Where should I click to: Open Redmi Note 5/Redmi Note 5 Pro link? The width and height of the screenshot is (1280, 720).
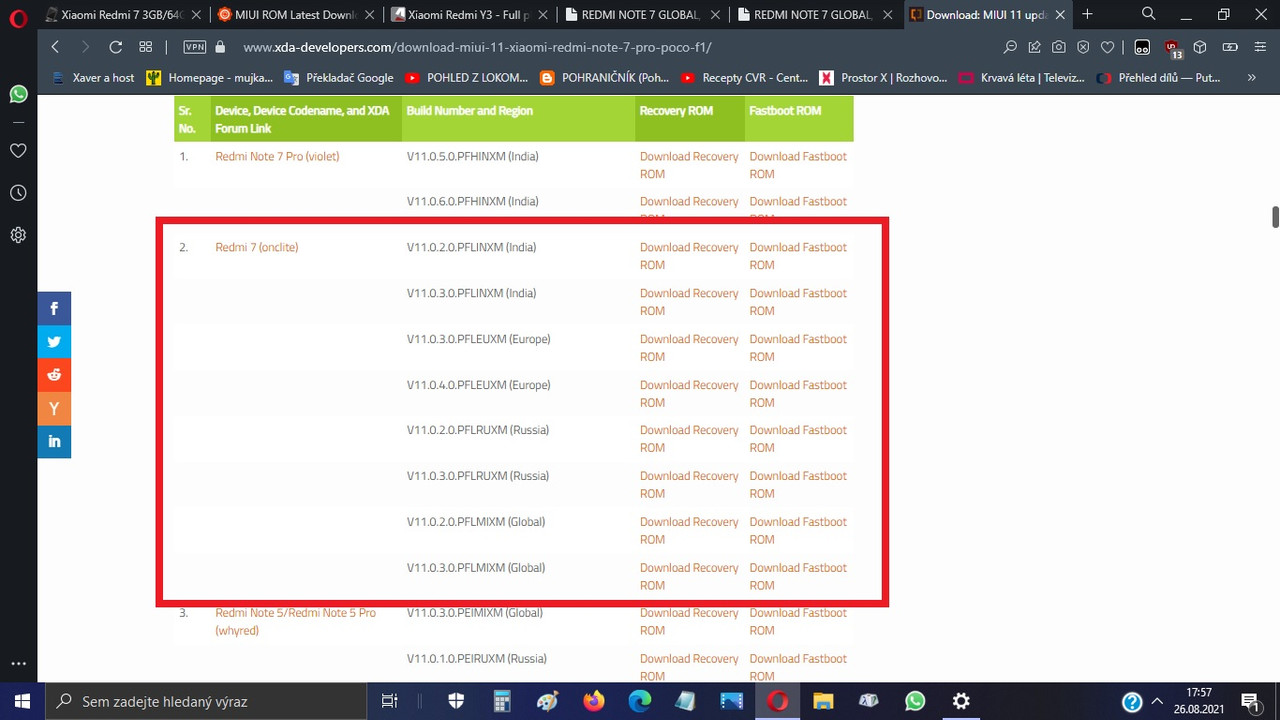pos(295,621)
